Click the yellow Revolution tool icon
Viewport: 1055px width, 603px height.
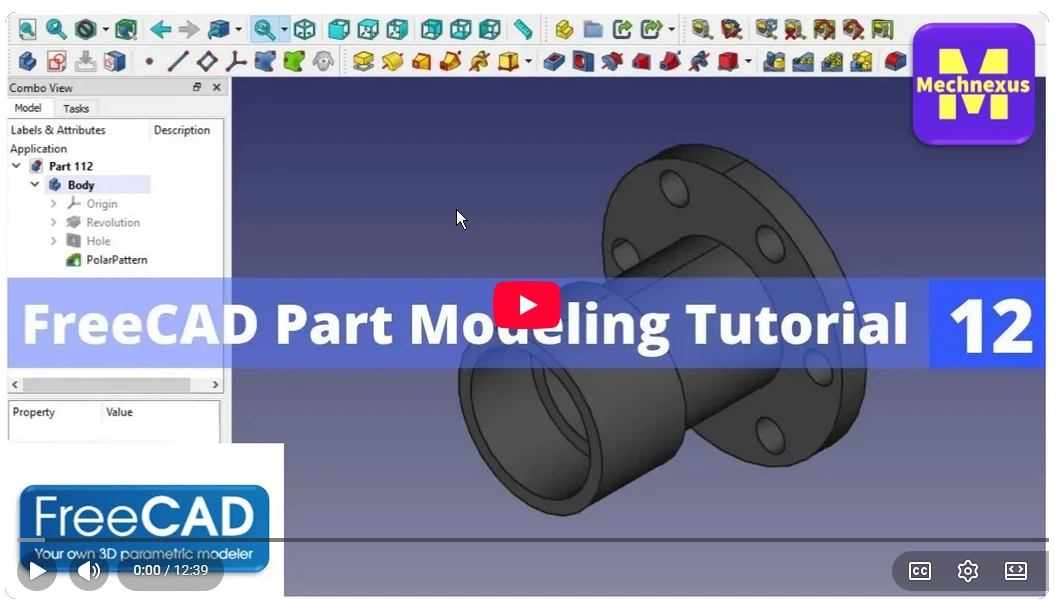pos(392,62)
